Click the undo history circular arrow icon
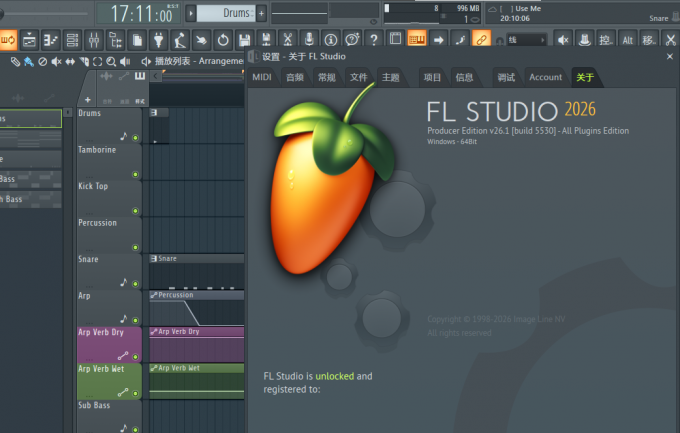The image size is (680, 433). (x=223, y=40)
